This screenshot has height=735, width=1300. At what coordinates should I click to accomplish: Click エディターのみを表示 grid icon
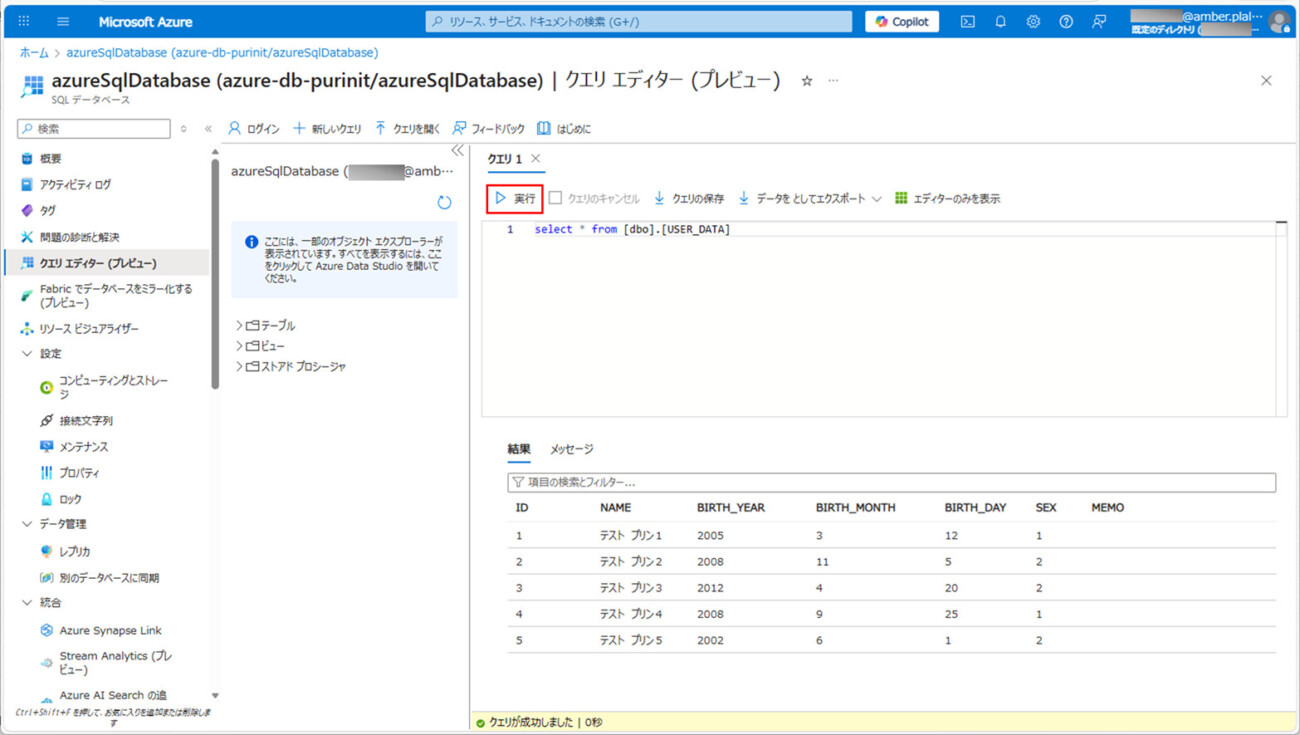point(901,199)
